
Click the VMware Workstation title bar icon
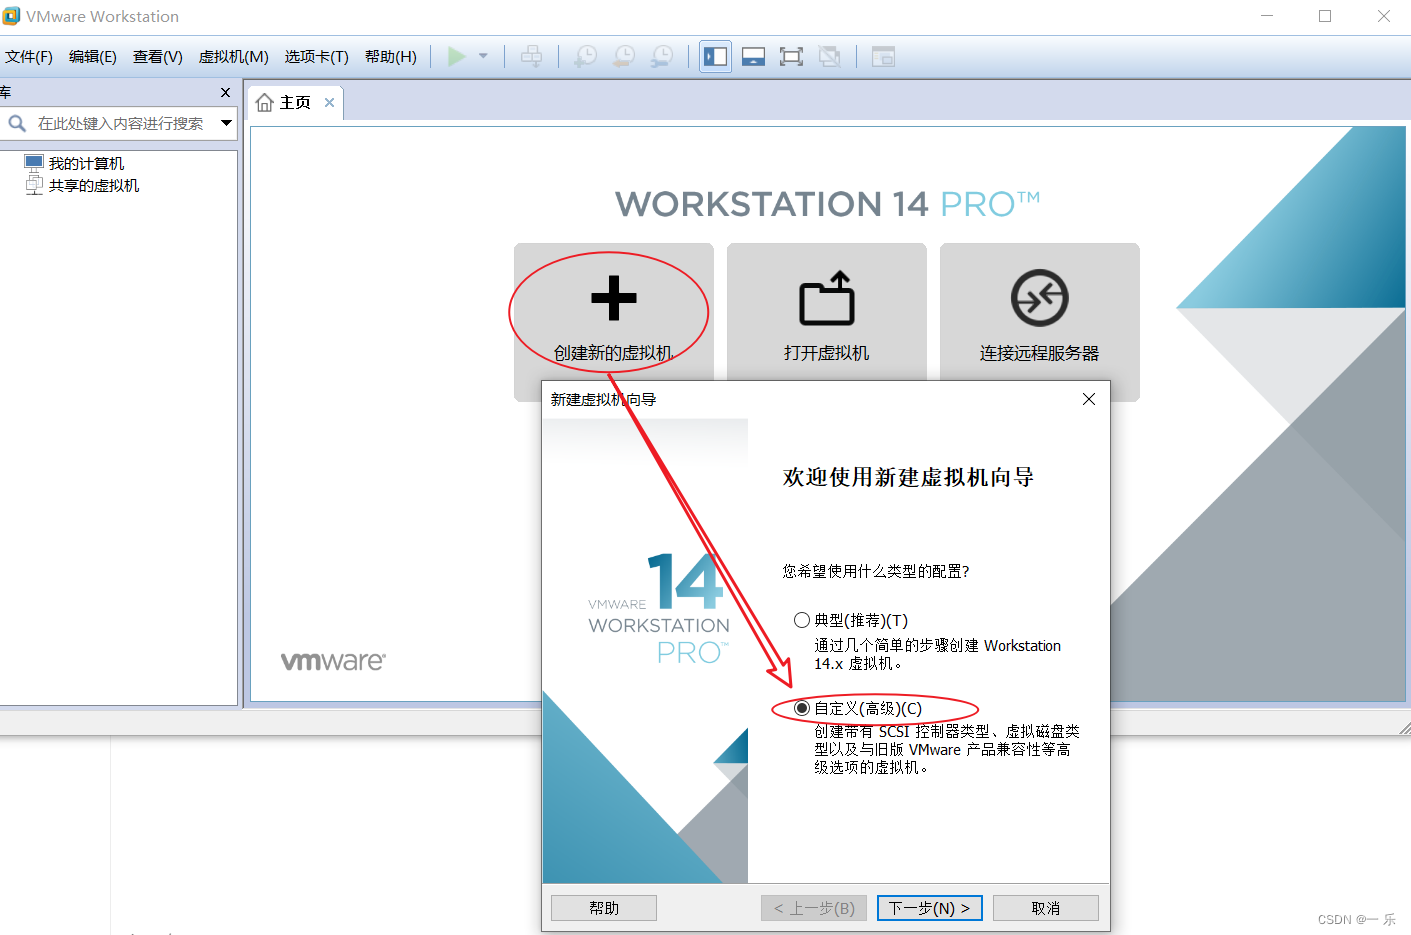[11, 16]
